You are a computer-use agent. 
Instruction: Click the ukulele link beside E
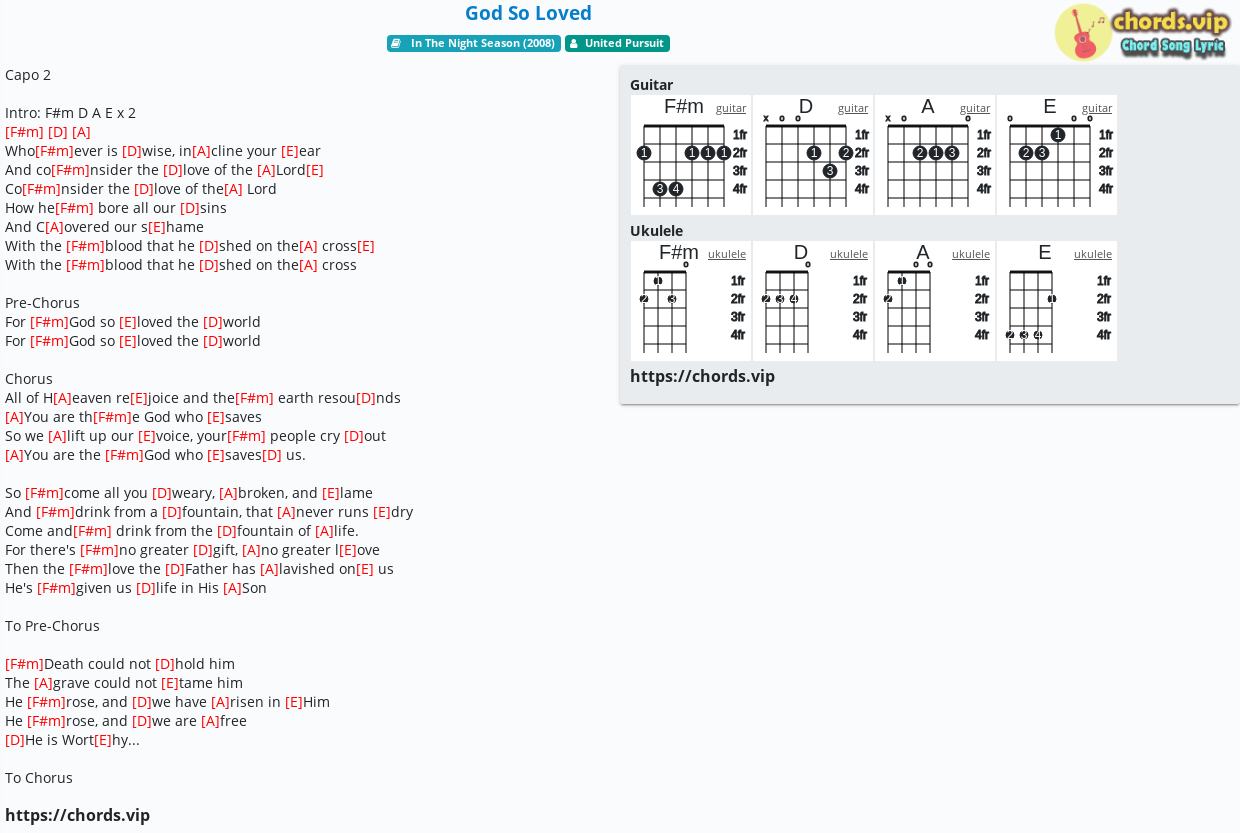(1093, 254)
